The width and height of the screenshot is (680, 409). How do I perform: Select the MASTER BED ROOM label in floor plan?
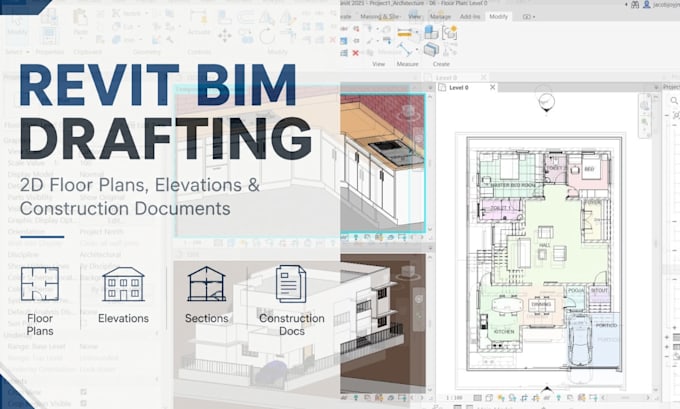pos(513,185)
